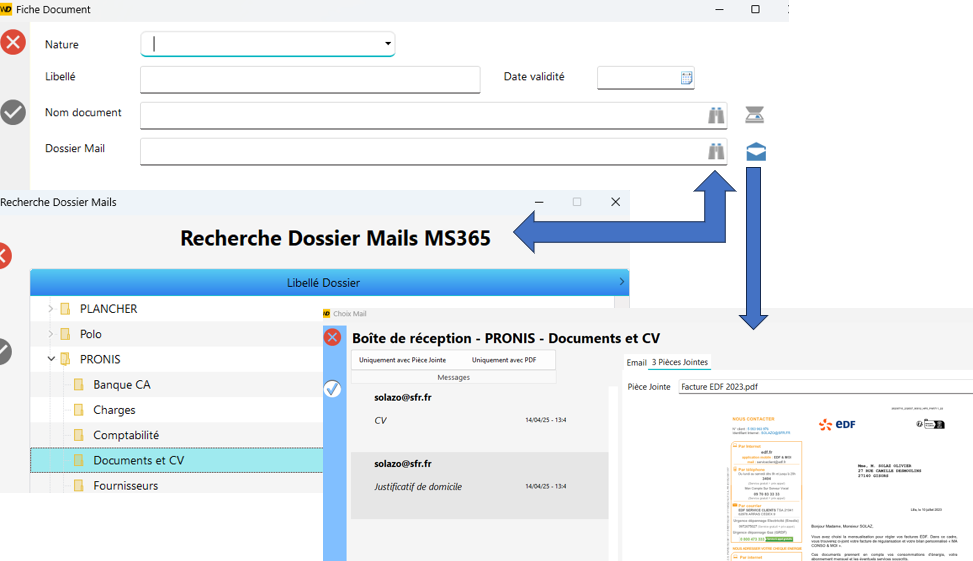Click the Libellé input field
Image resolution: width=973 pixels, height=561 pixels.
point(310,79)
